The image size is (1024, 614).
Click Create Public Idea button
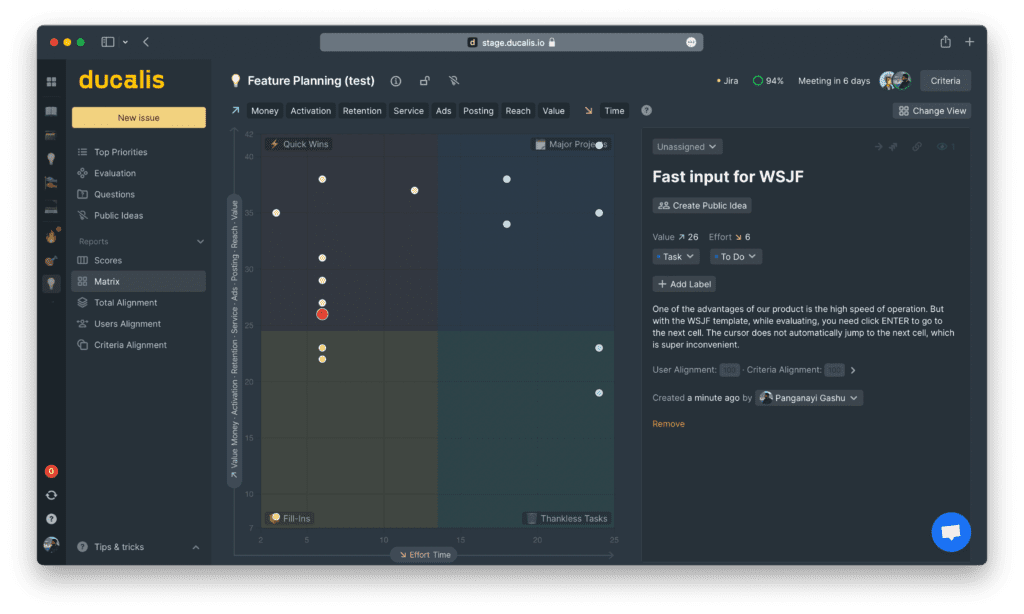coord(702,206)
